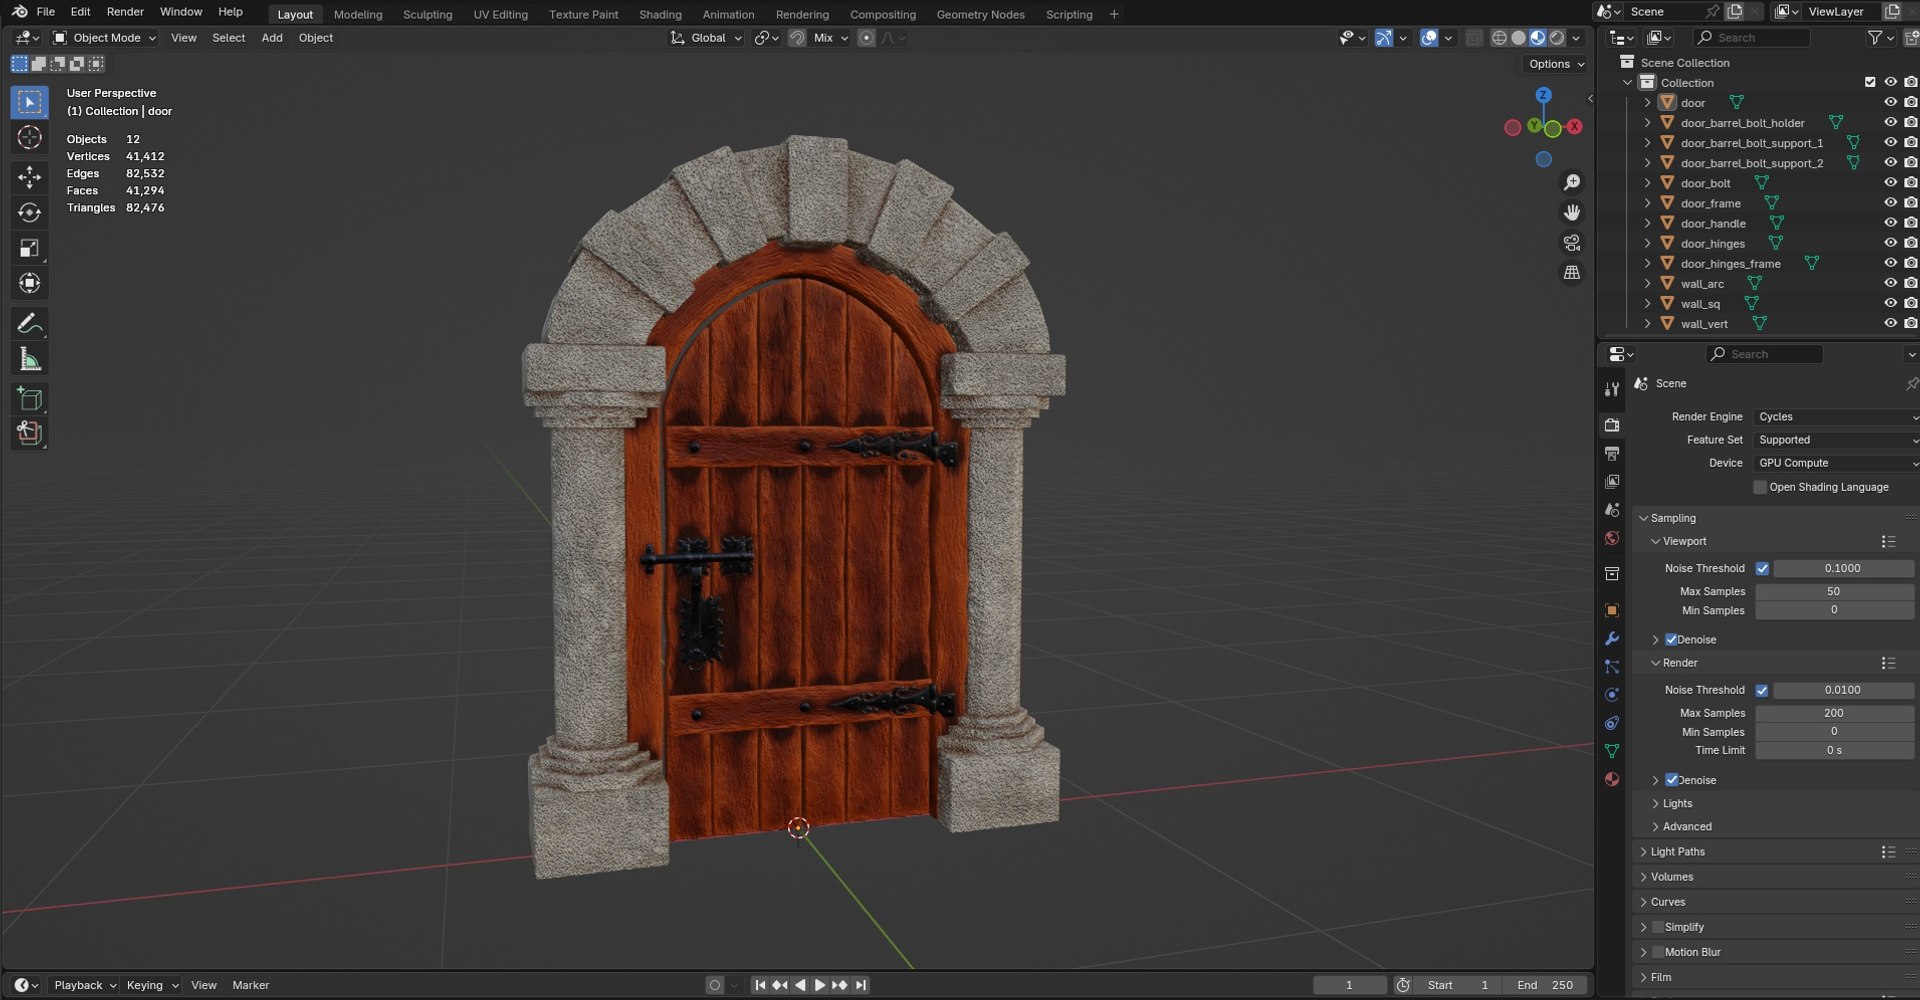Viewport: 1920px width, 1000px height.
Task: Select the Measure tool
Action: point(29,359)
